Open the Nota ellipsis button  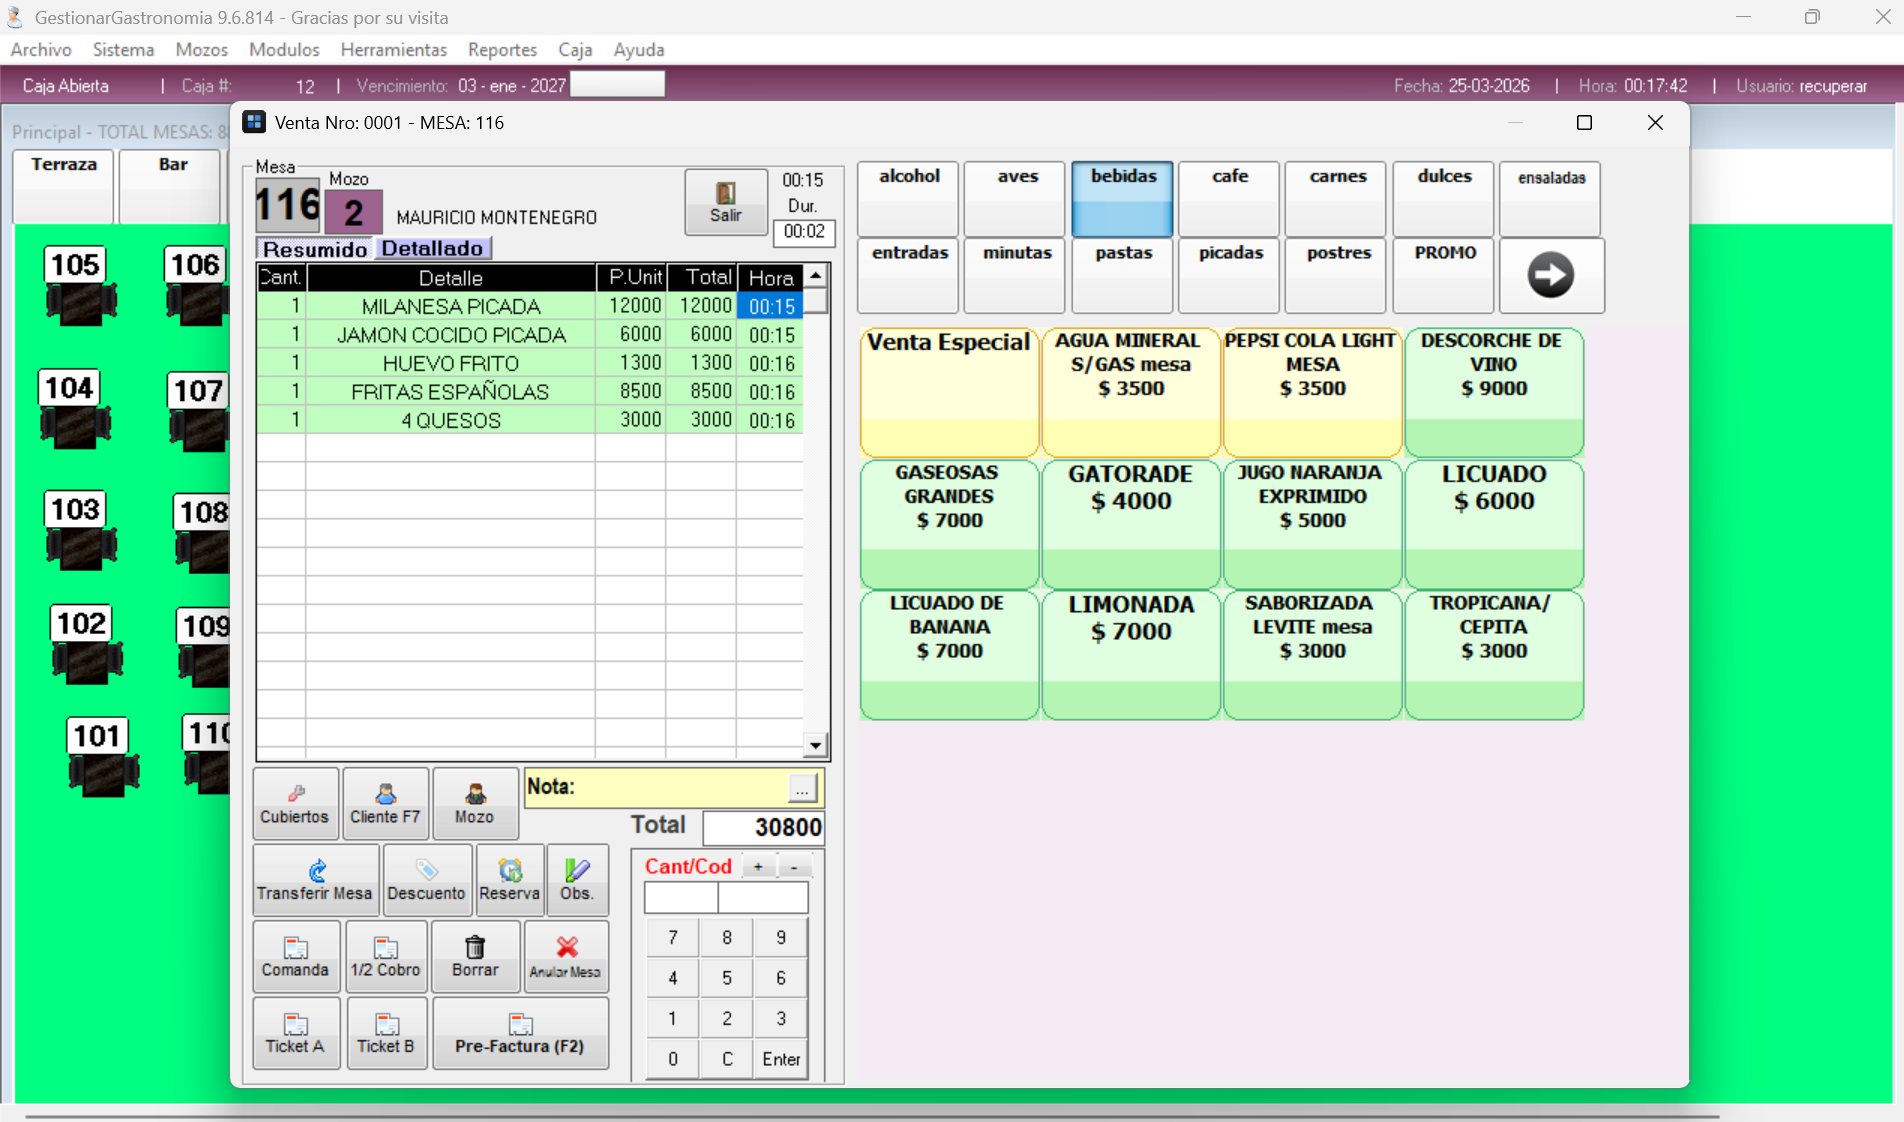(802, 789)
